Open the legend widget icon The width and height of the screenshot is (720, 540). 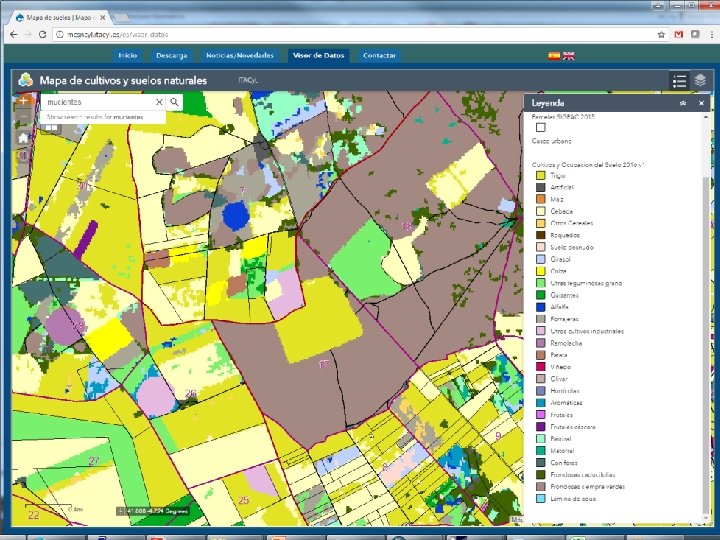pyautogui.click(x=679, y=81)
